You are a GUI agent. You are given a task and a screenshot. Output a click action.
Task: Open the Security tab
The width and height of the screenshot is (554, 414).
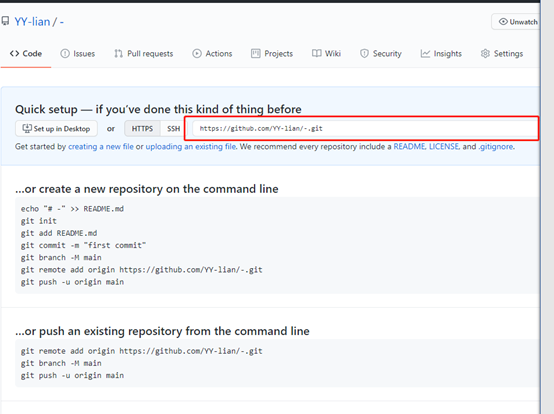tap(381, 54)
